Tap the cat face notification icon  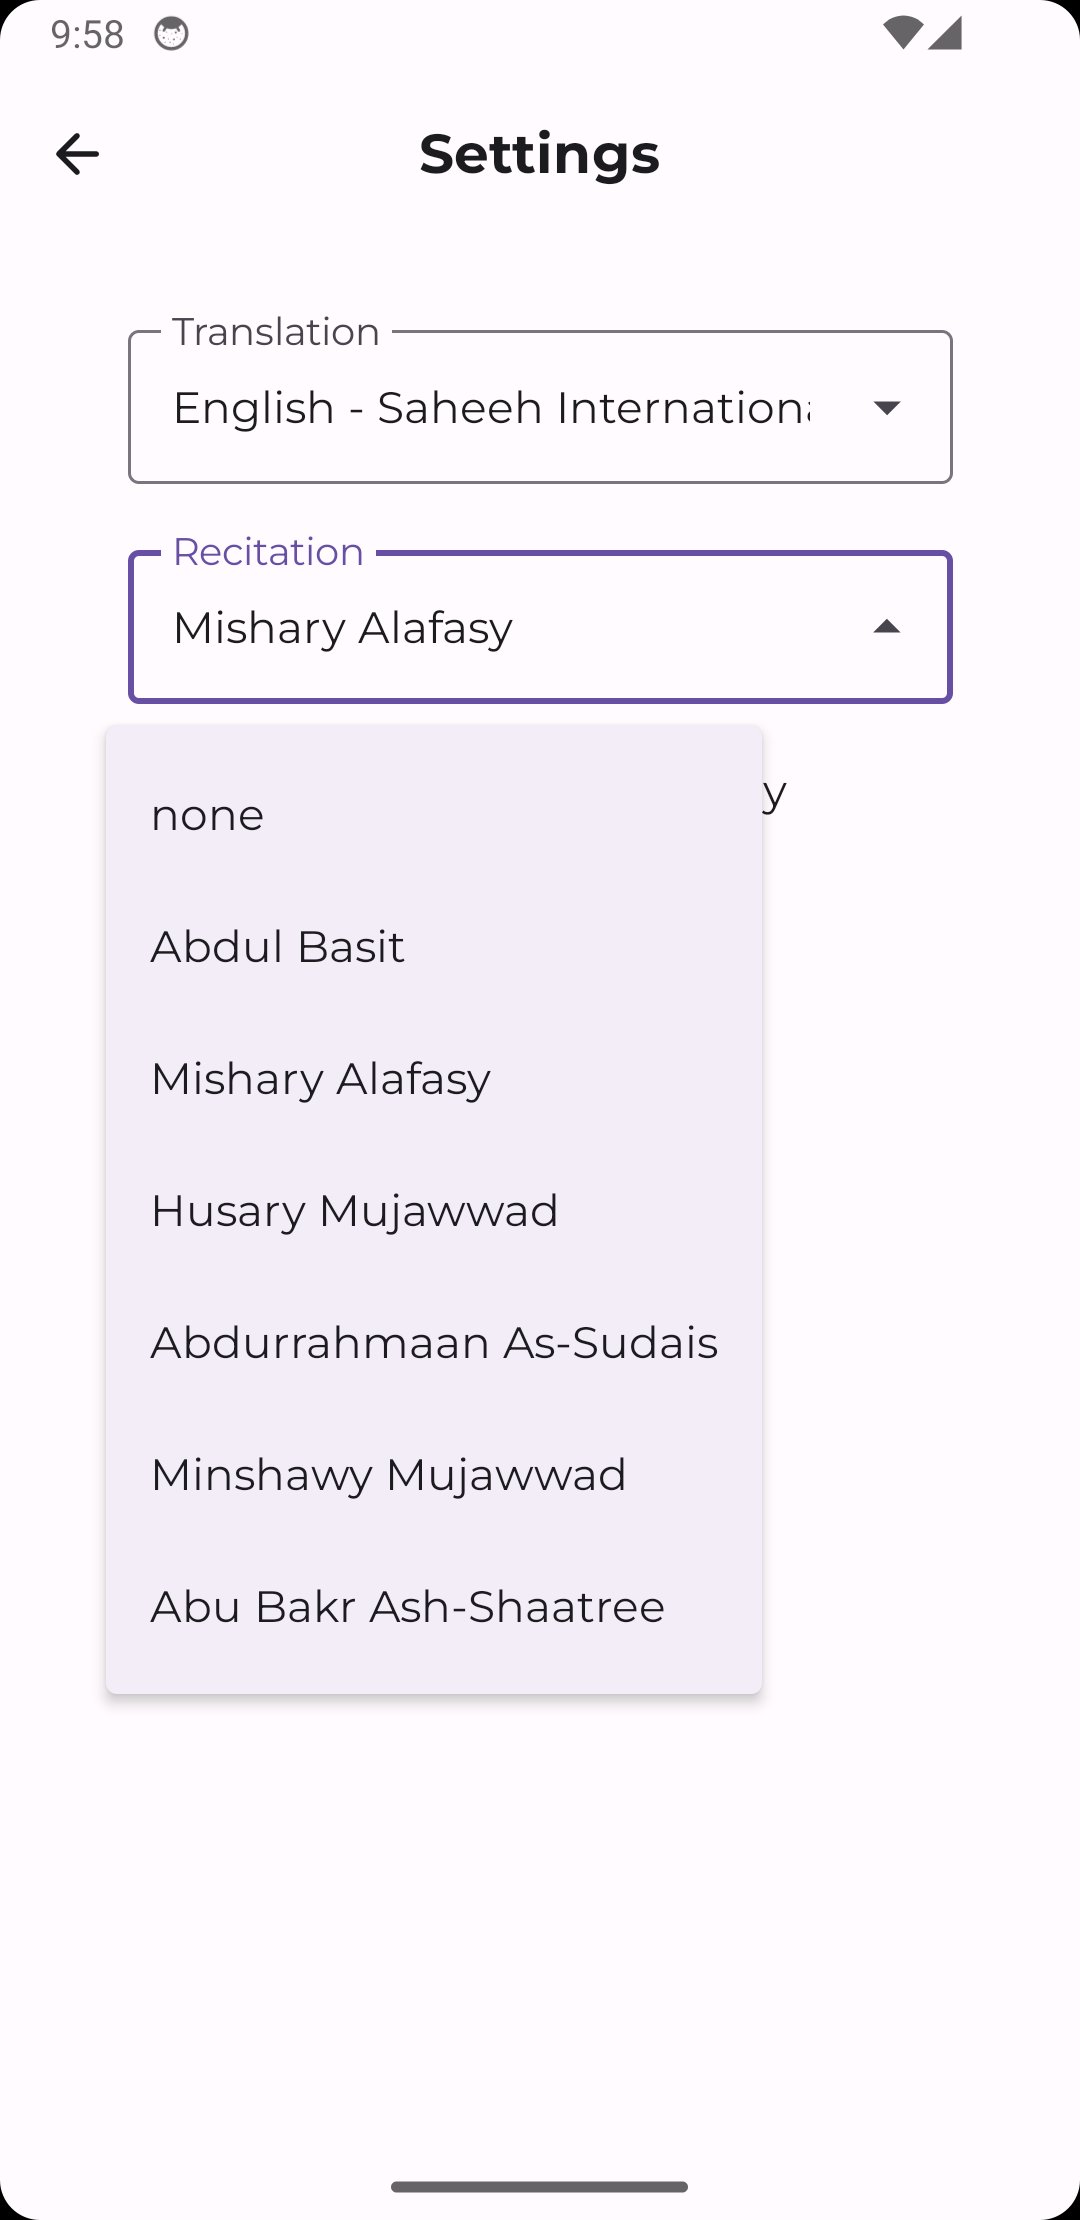[171, 34]
